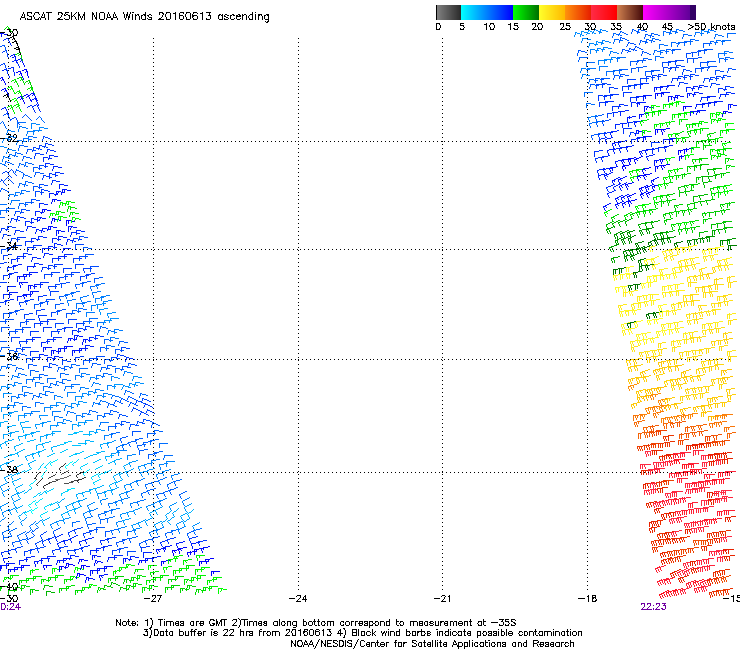
Task: Select the '-24' longitude axis label
Action: tap(298, 599)
